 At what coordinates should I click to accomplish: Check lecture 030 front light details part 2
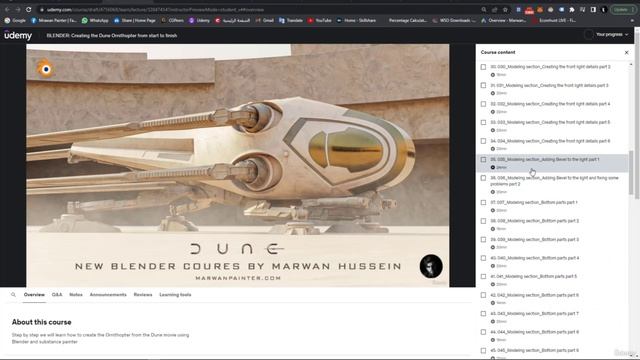(x=483, y=67)
